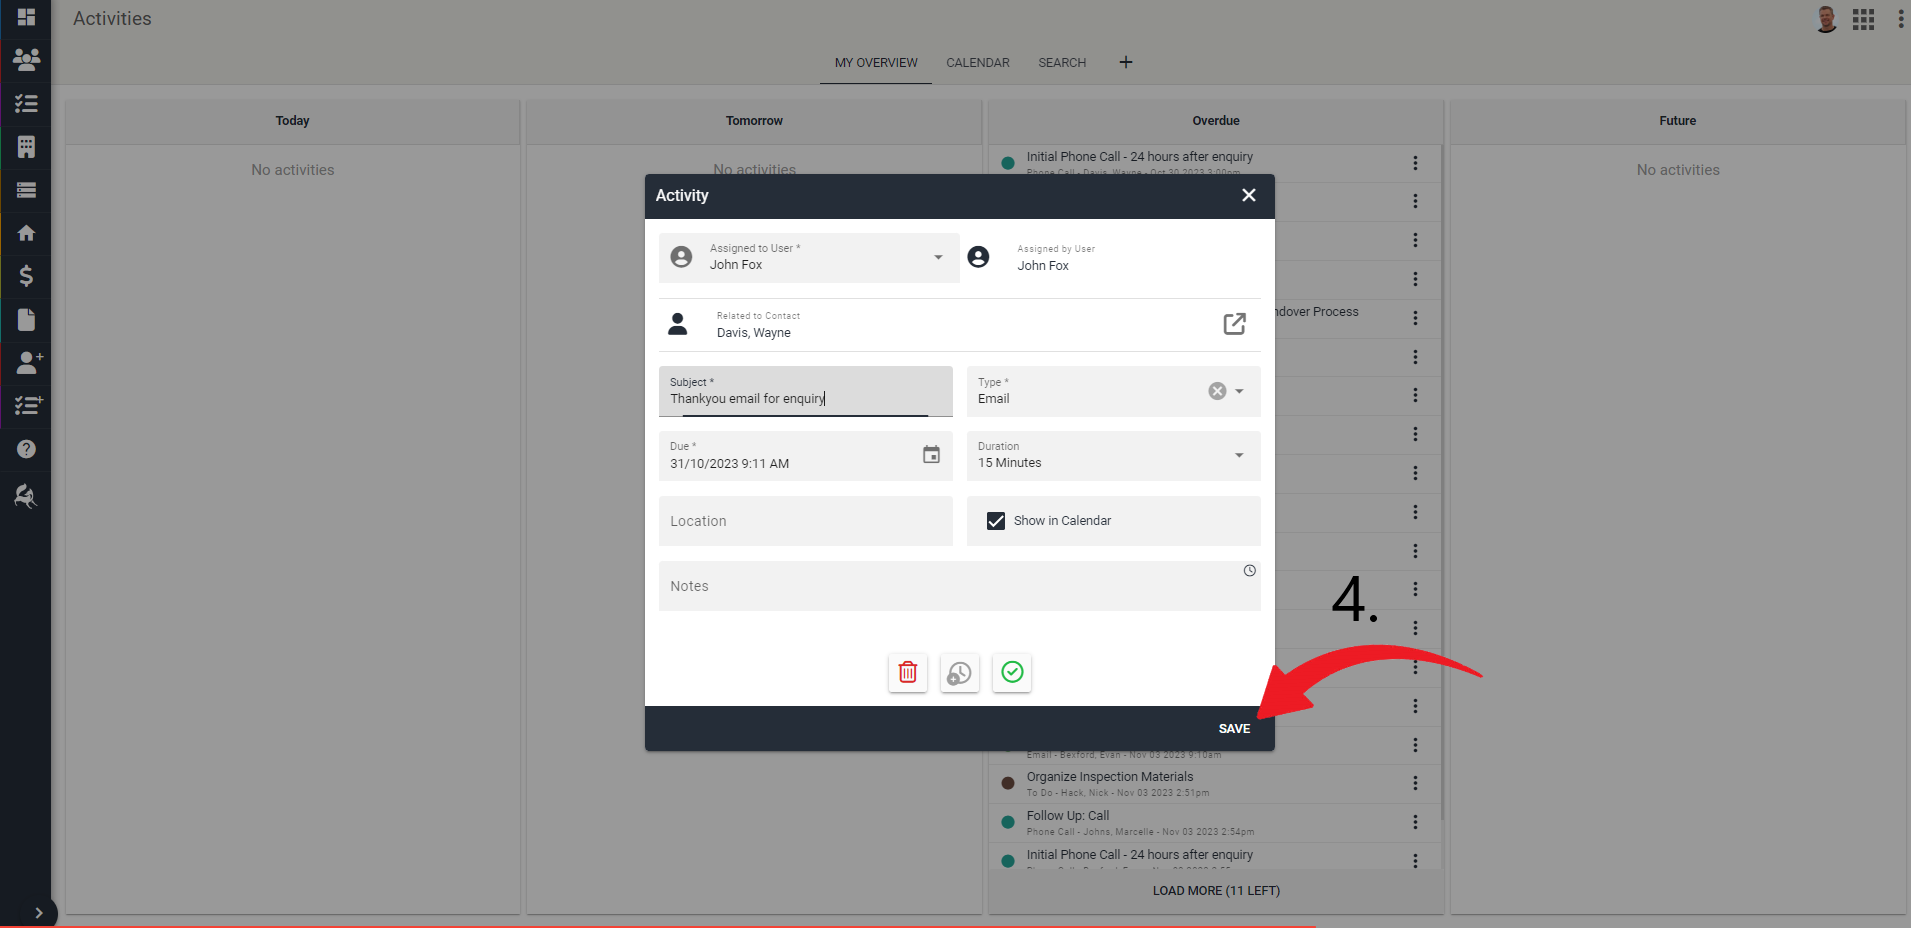This screenshot has height=928, width=1911.
Task: Clear the Email type using the X icon
Action: 1216,391
